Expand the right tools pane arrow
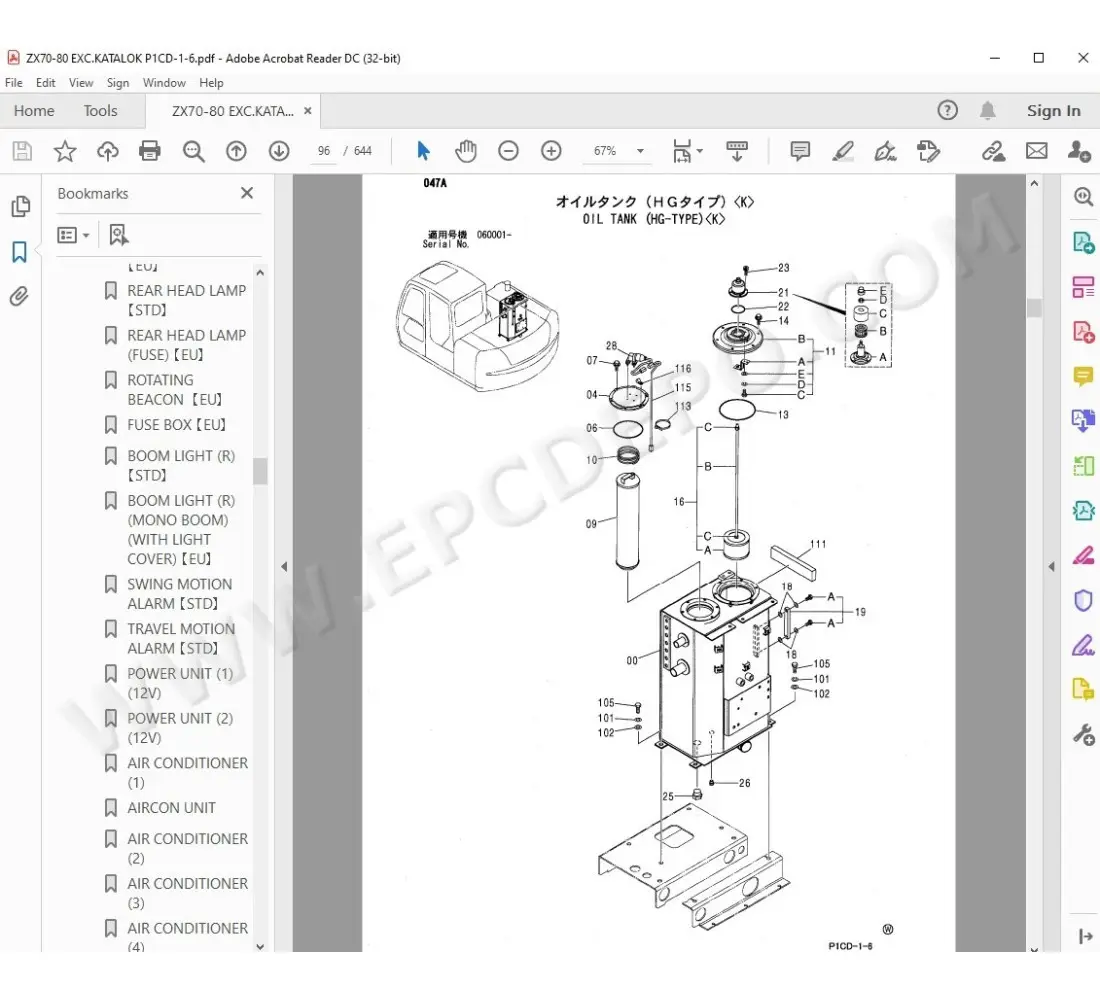Screen dimensions: 1100x1000 click(1051, 566)
